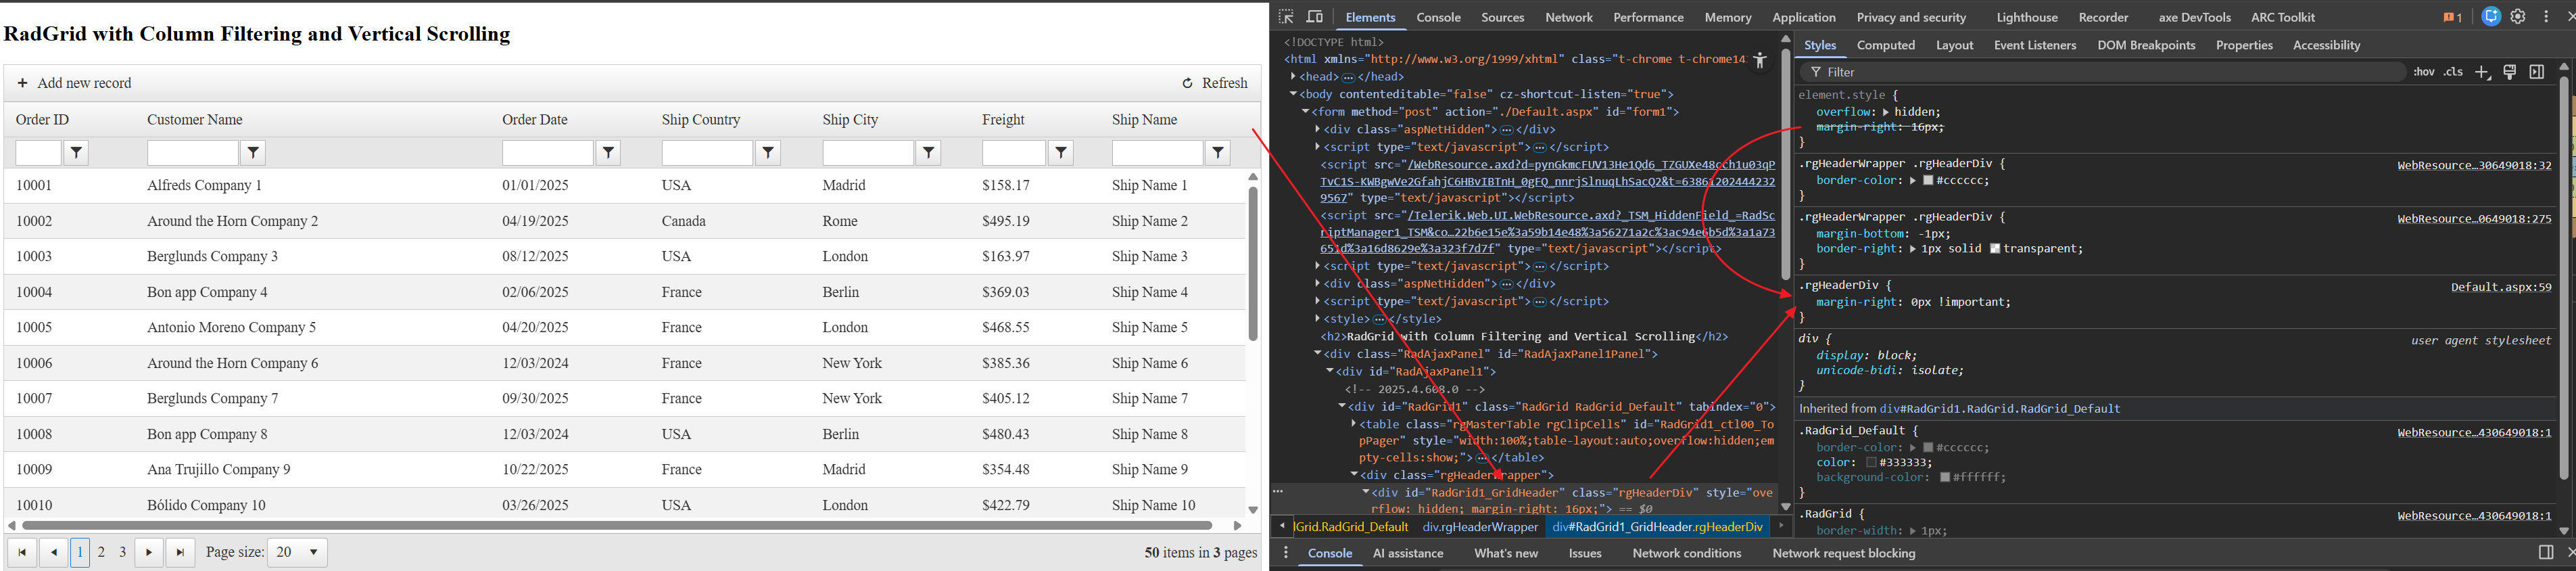The image size is (2576, 571).
Task: Click the Refresh grid button
Action: 1215,83
